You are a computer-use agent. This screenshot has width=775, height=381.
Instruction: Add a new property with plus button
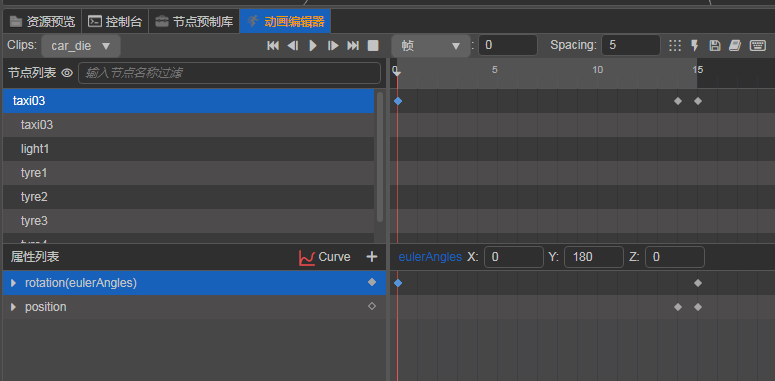pos(371,257)
